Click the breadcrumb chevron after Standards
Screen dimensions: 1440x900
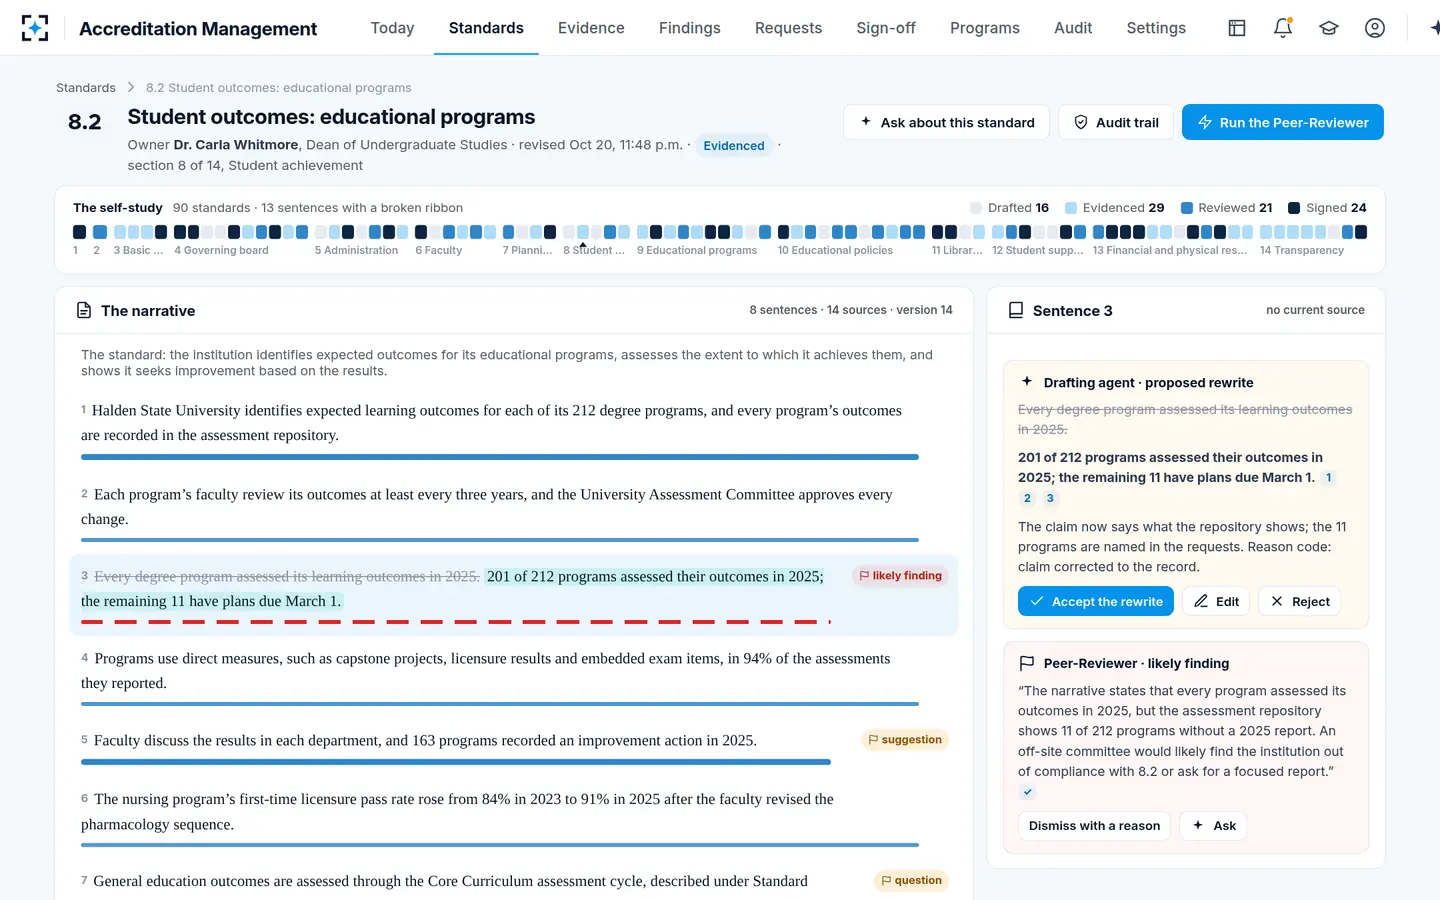pyautogui.click(x=131, y=88)
